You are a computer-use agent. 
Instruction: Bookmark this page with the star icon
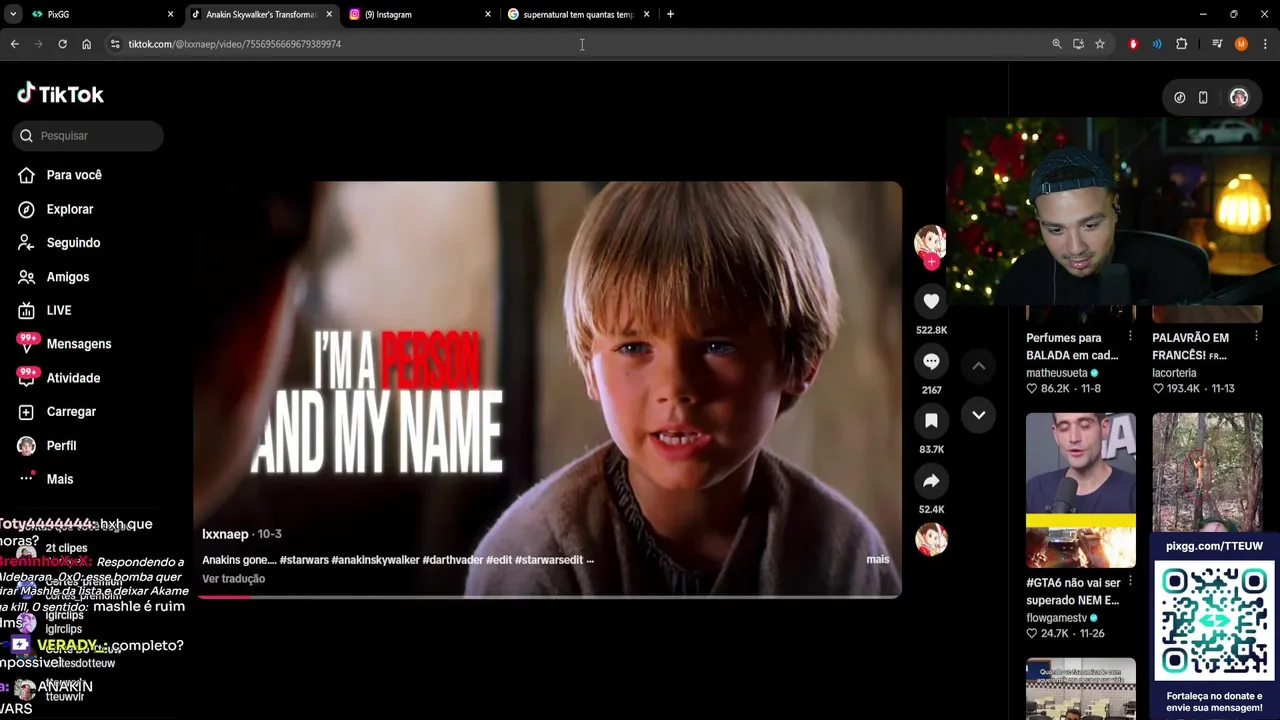click(x=1100, y=44)
